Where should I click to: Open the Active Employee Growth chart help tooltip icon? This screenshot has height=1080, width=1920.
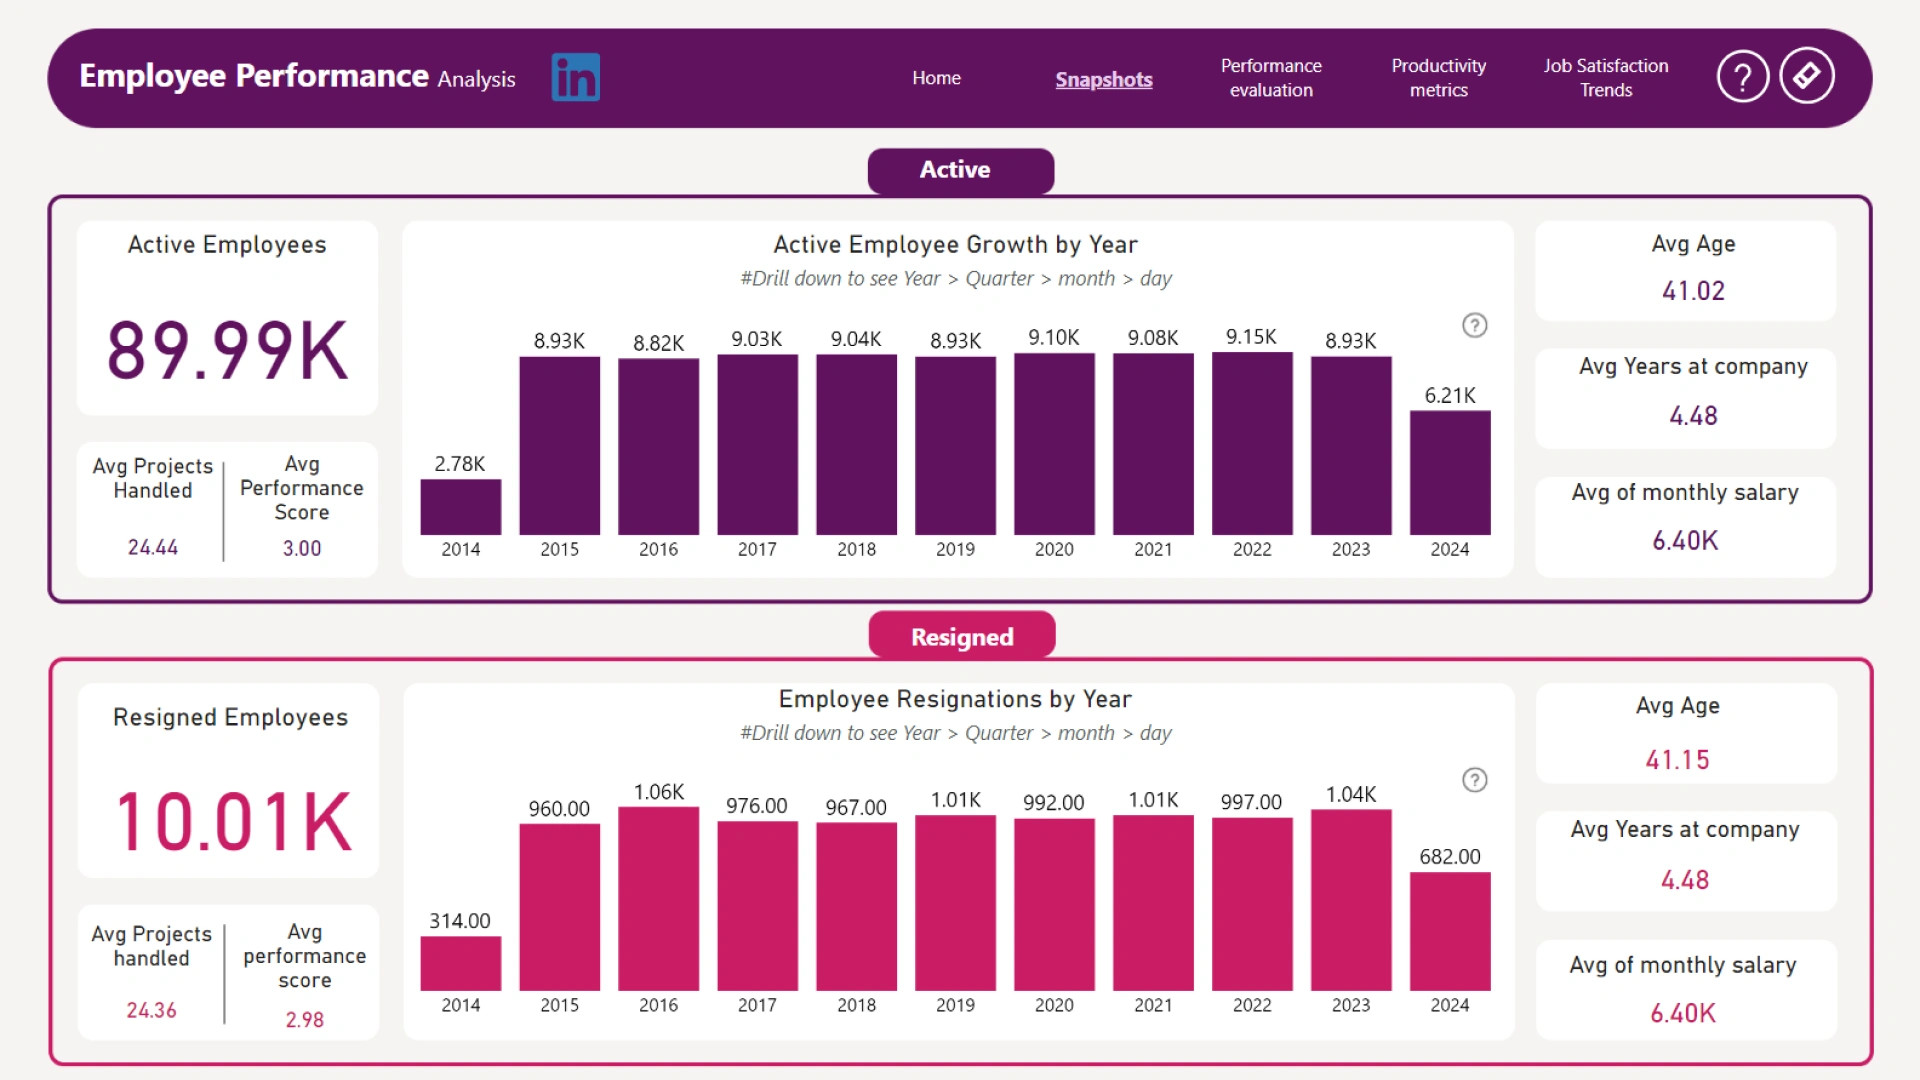(1474, 325)
